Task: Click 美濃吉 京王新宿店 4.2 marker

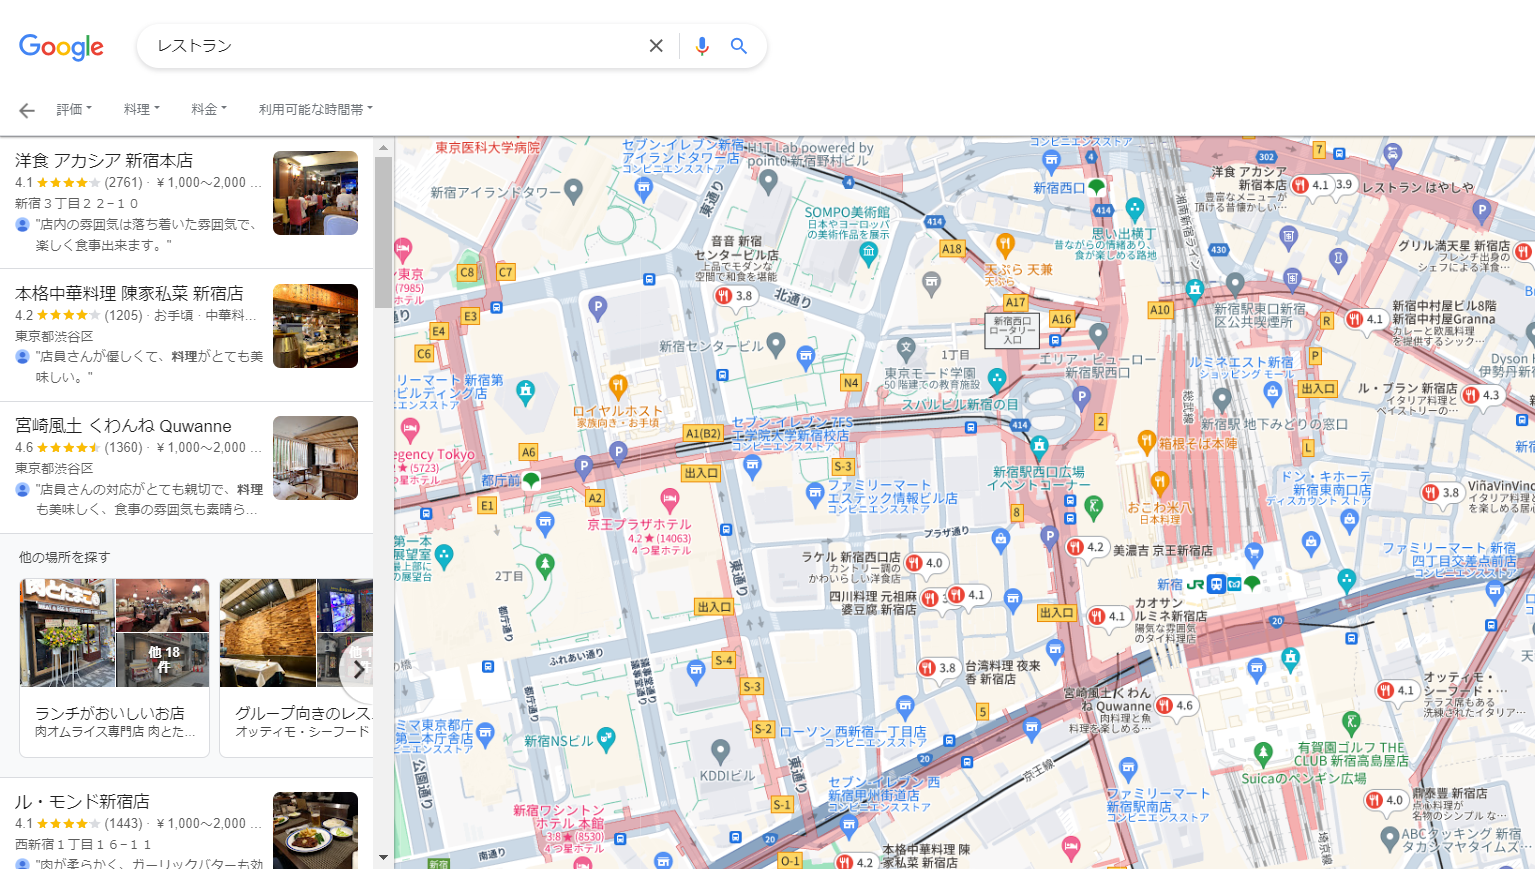Action: (1086, 547)
